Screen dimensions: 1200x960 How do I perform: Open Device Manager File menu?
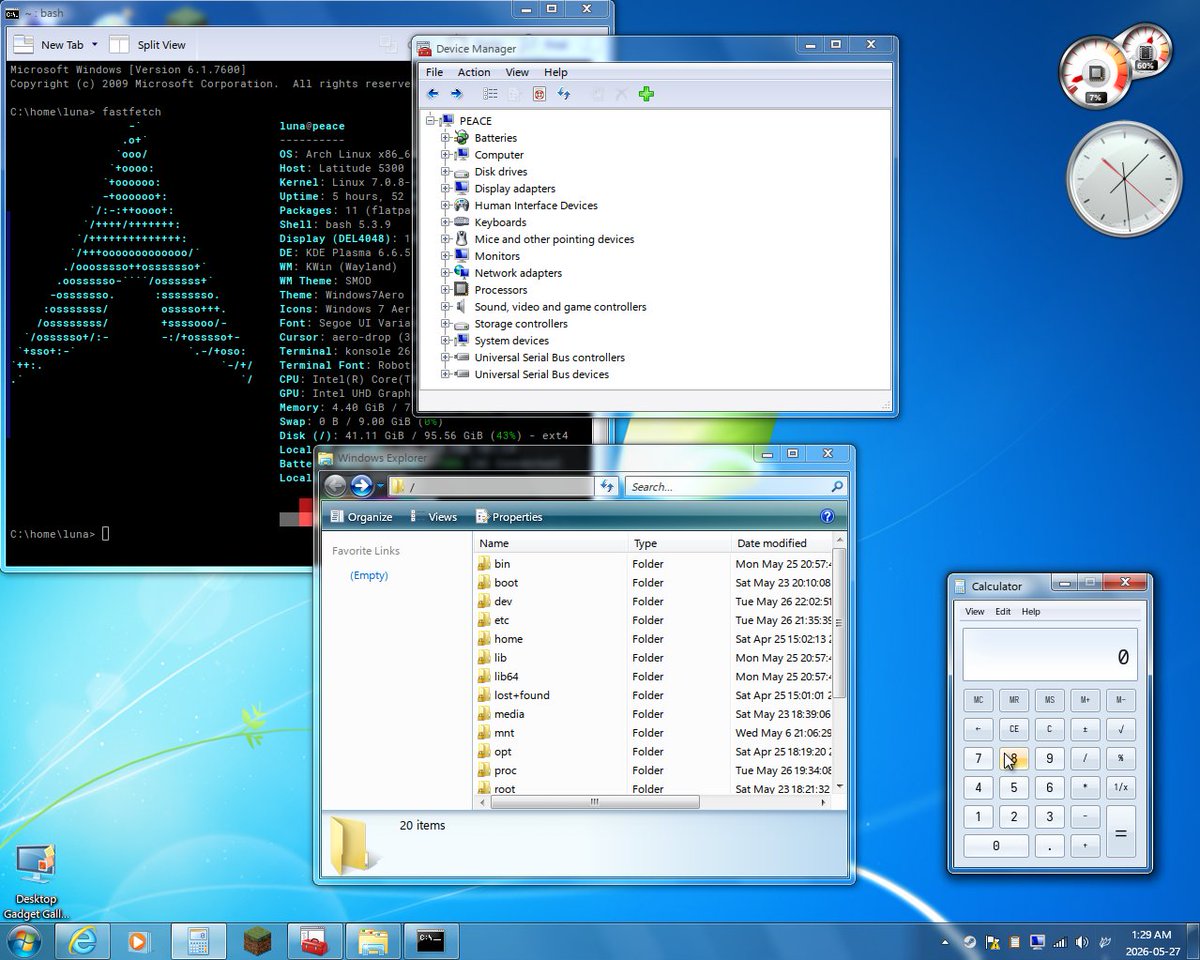tap(434, 72)
